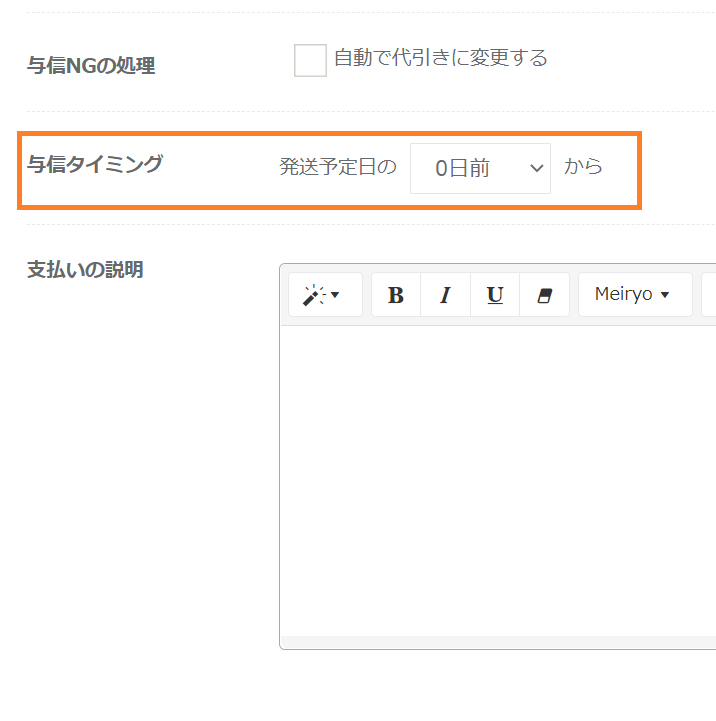Image resolution: width=716 pixels, height=721 pixels.
Task: Open the magic wand Style menu
Action: (325, 295)
